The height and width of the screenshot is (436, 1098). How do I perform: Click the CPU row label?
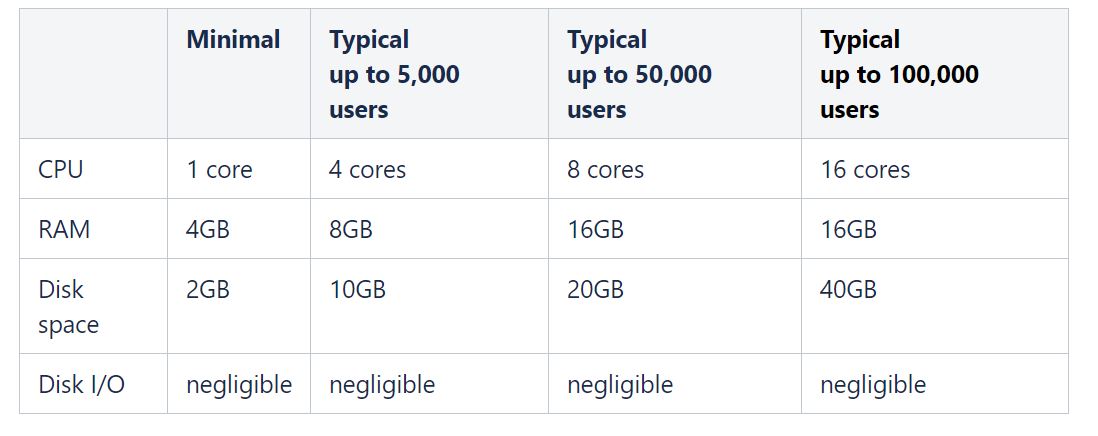[61, 169]
